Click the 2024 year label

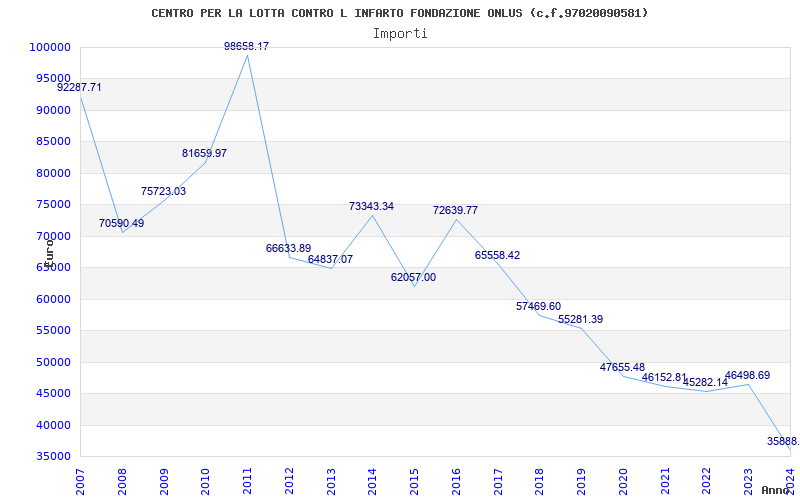[x=790, y=482]
